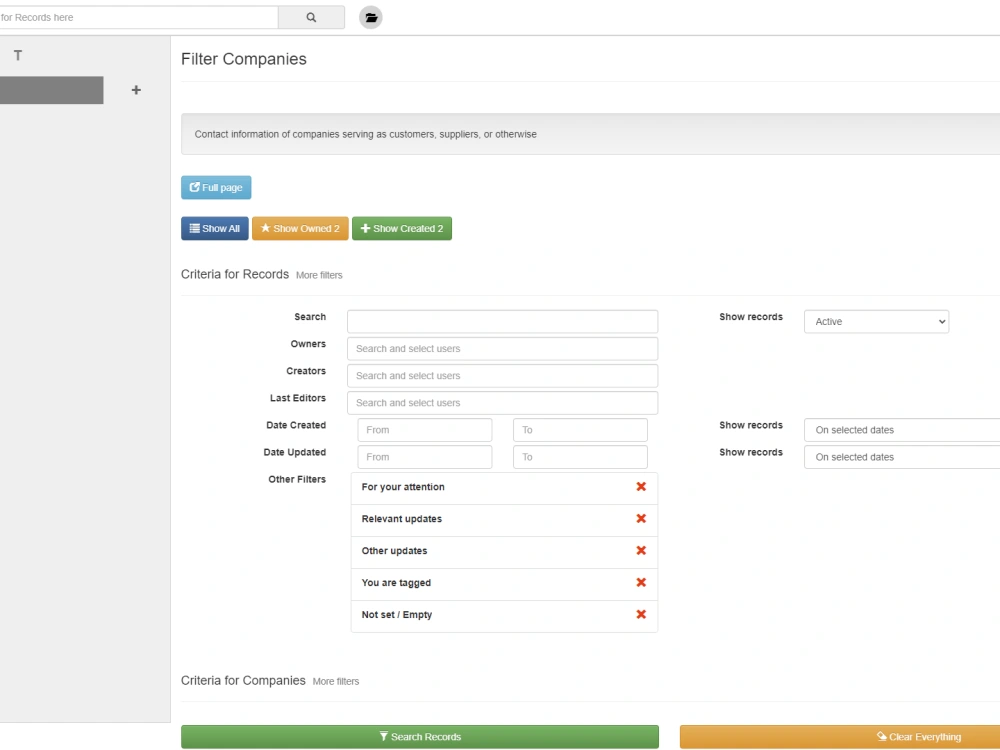Toggle the For your attention red X
This screenshot has height=750, width=1000.
coord(641,487)
